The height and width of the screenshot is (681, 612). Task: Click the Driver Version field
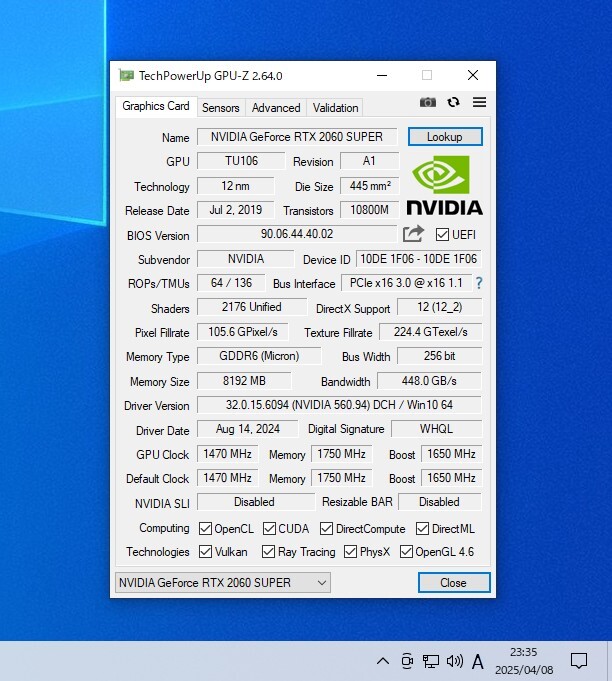(x=339, y=405)
